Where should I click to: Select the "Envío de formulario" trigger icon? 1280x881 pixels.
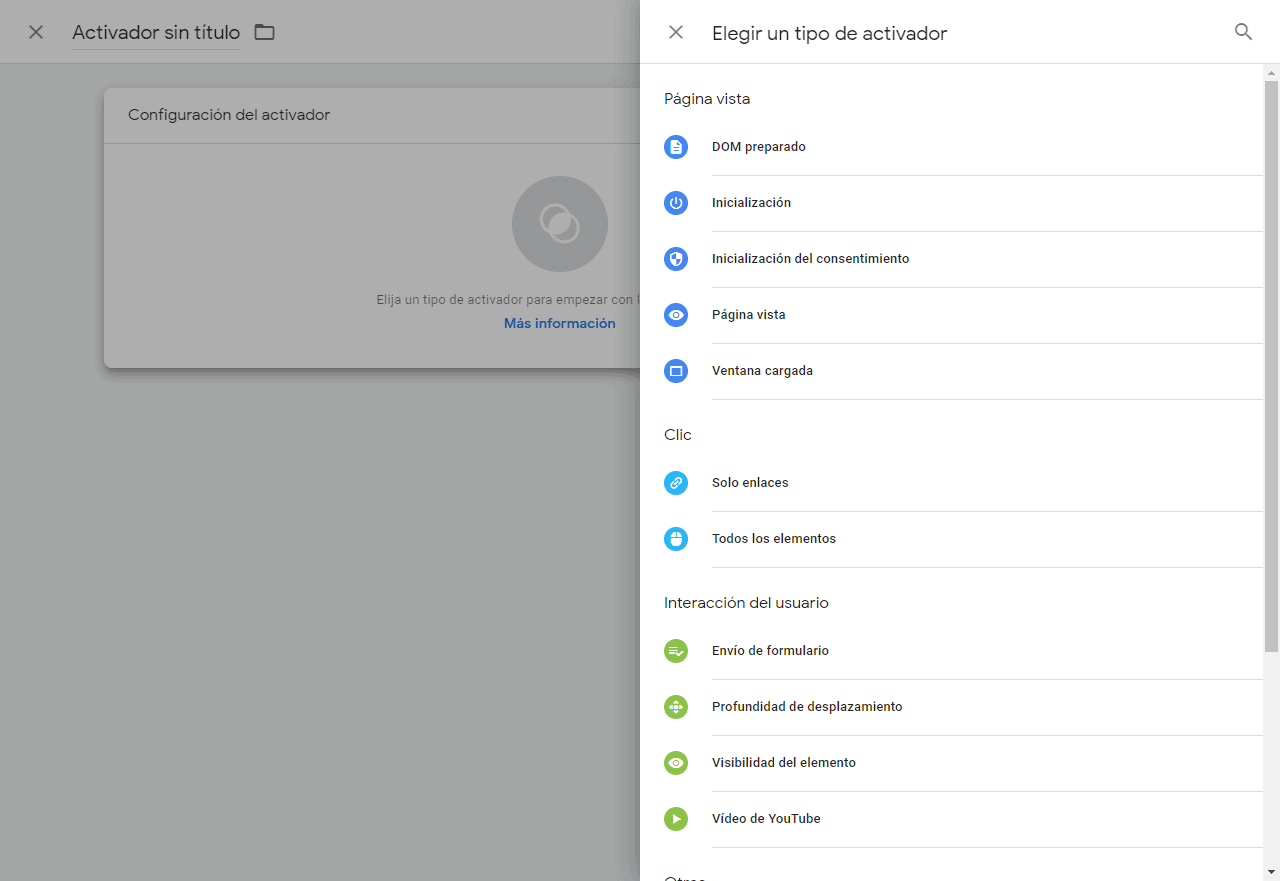(676, 650)
